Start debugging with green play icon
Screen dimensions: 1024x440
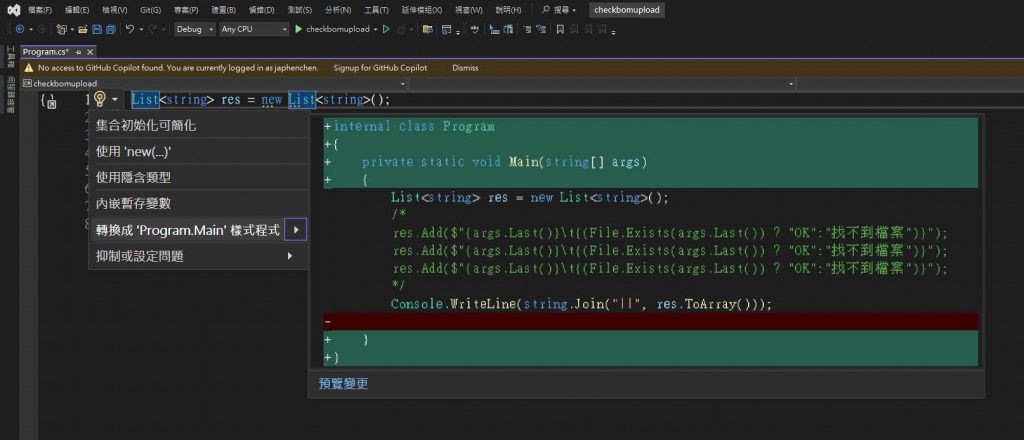298,29
